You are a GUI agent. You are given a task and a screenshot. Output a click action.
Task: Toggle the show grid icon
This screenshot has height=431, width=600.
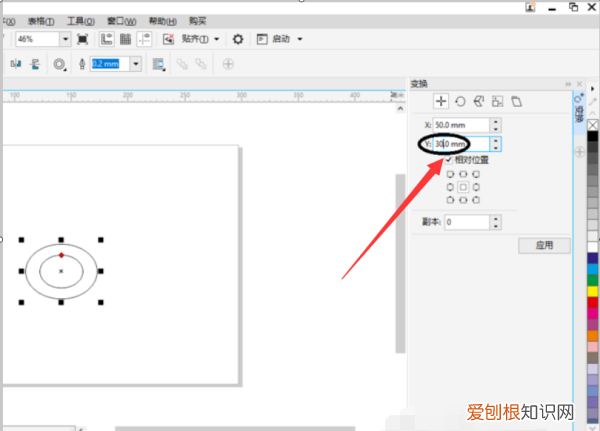click(x=126, y=39)
